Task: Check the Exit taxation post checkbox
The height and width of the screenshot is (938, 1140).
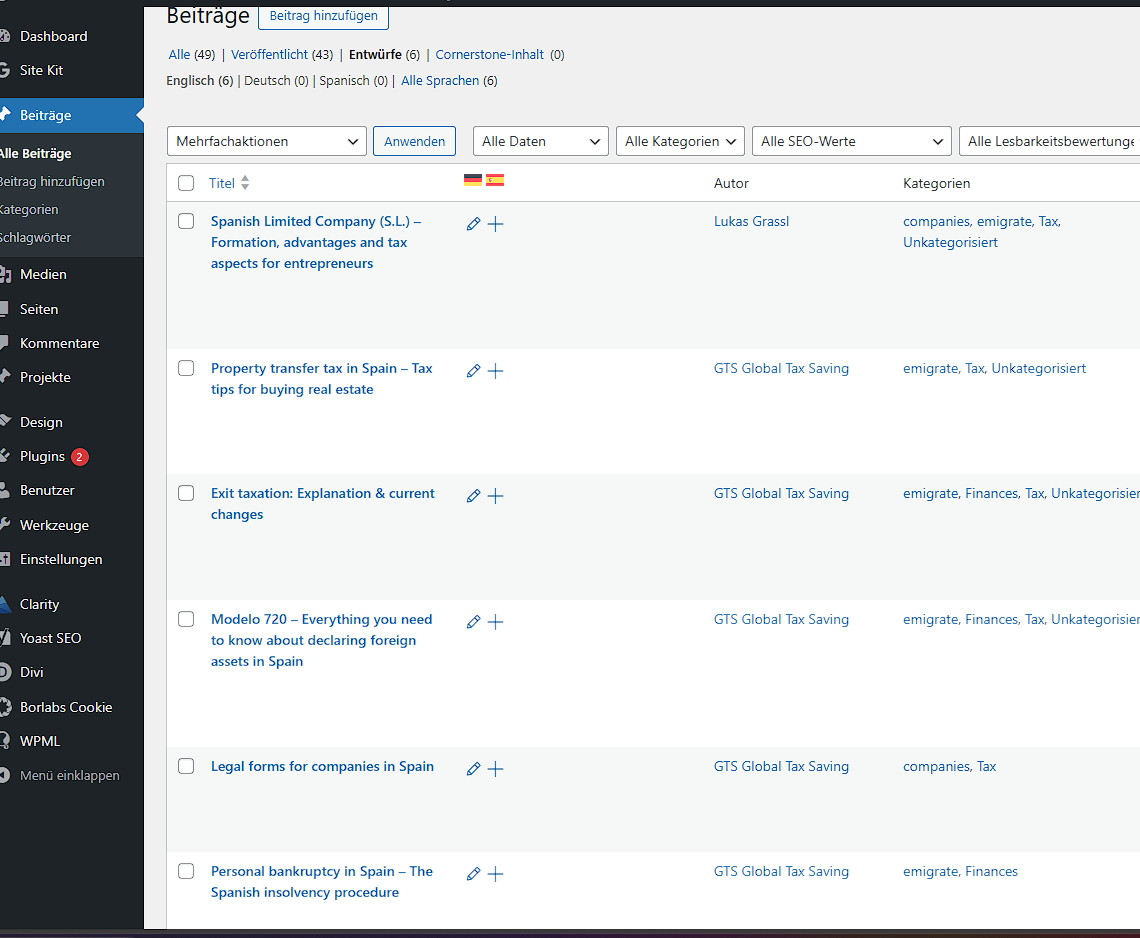Action: (186, 493)
